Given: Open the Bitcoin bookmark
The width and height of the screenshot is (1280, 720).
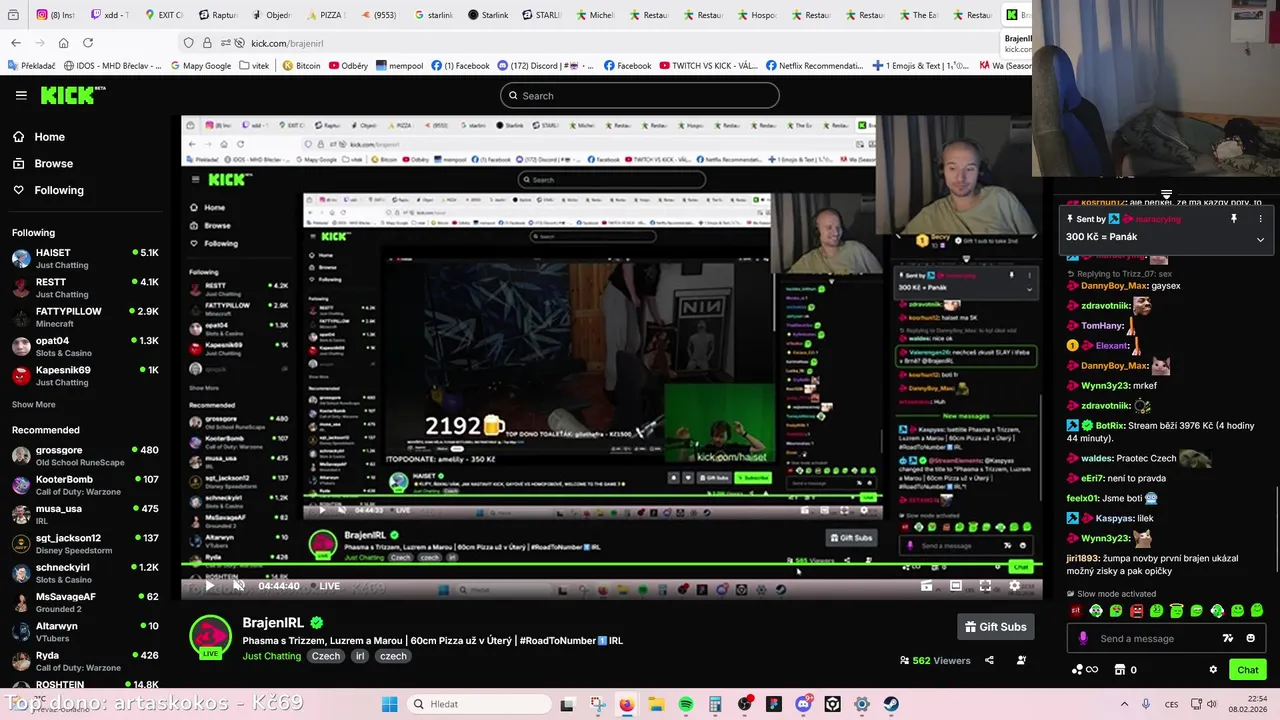Looking at the screenshot, I should (301, 66).
